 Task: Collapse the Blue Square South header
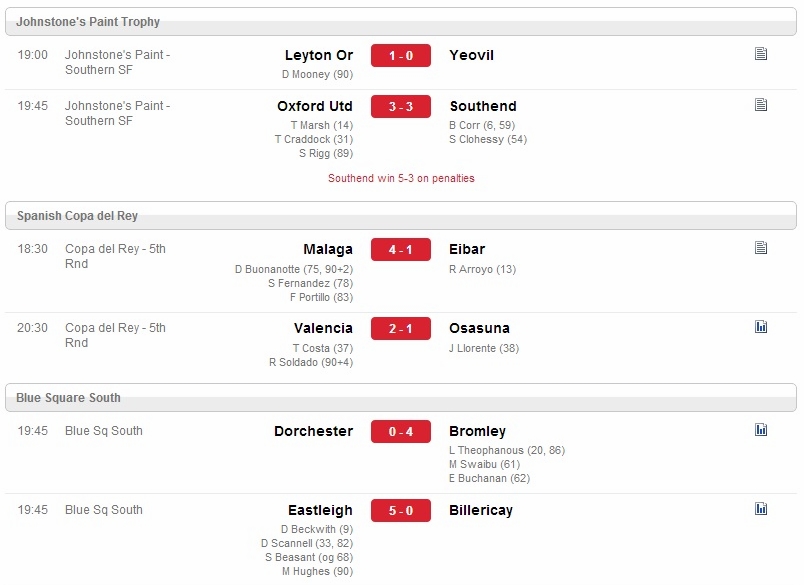(401, 398)
